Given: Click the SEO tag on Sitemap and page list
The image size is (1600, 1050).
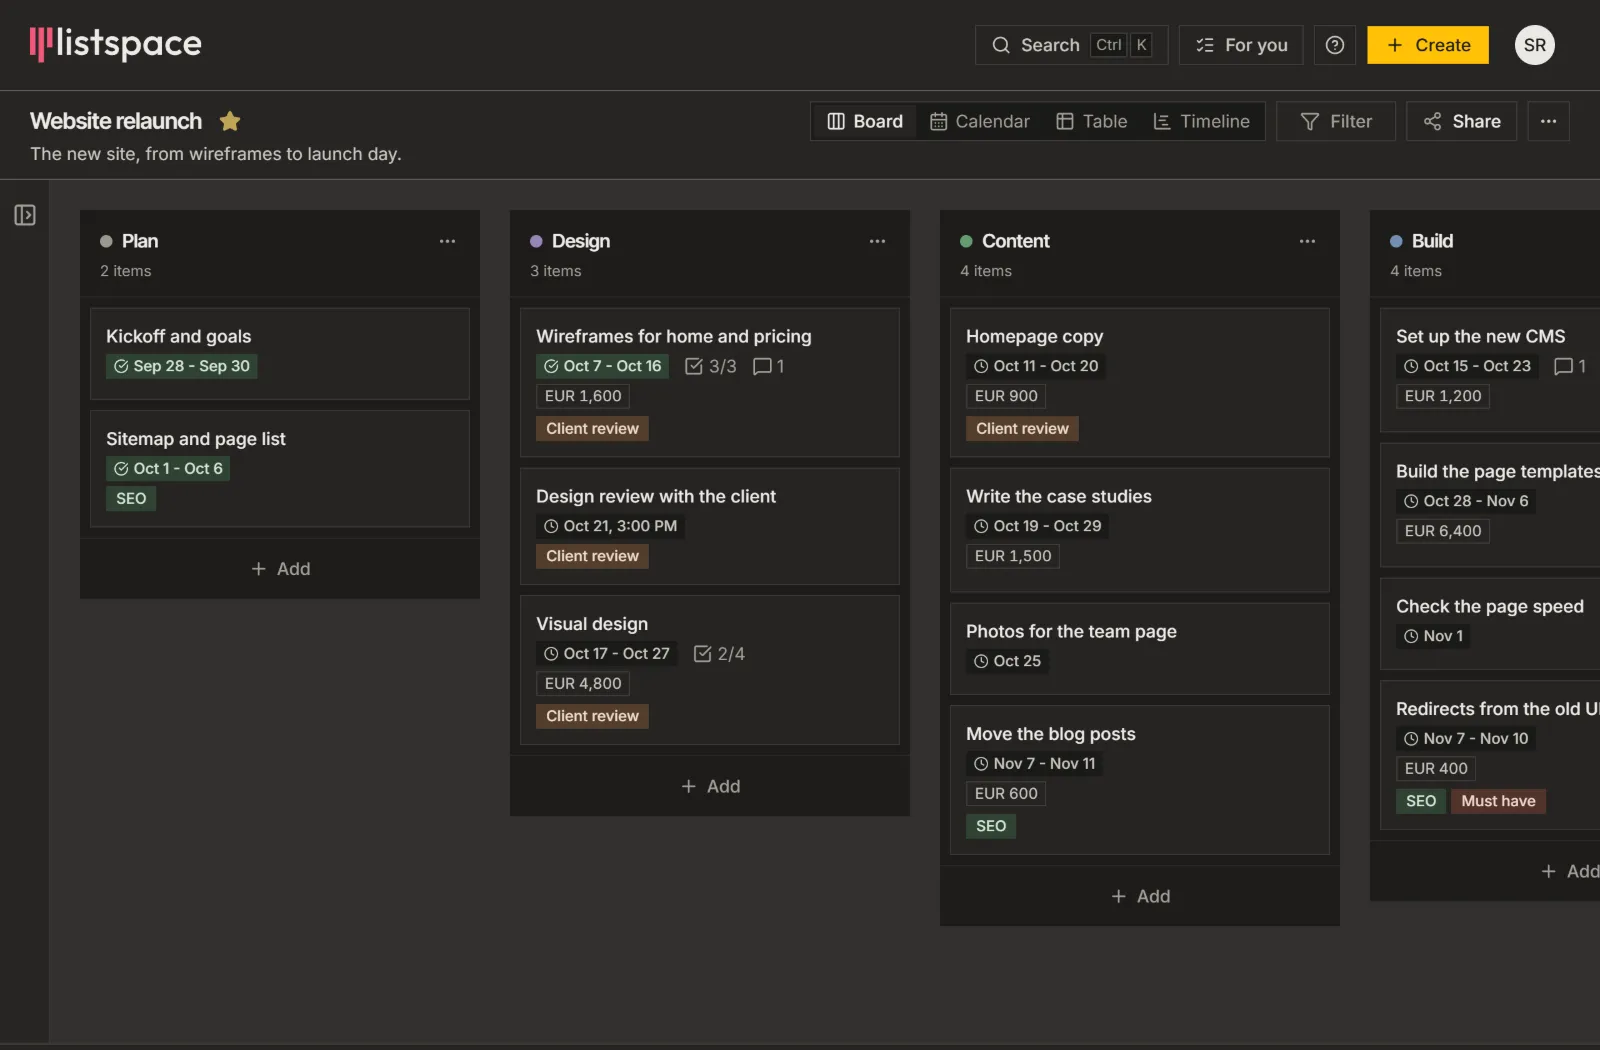Looking at the screenshot, I should [x=131, y=499].
